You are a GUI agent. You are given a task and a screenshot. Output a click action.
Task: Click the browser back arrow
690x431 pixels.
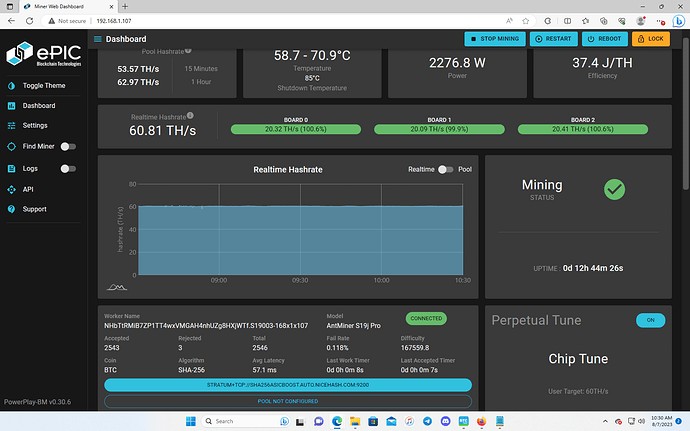11,21
